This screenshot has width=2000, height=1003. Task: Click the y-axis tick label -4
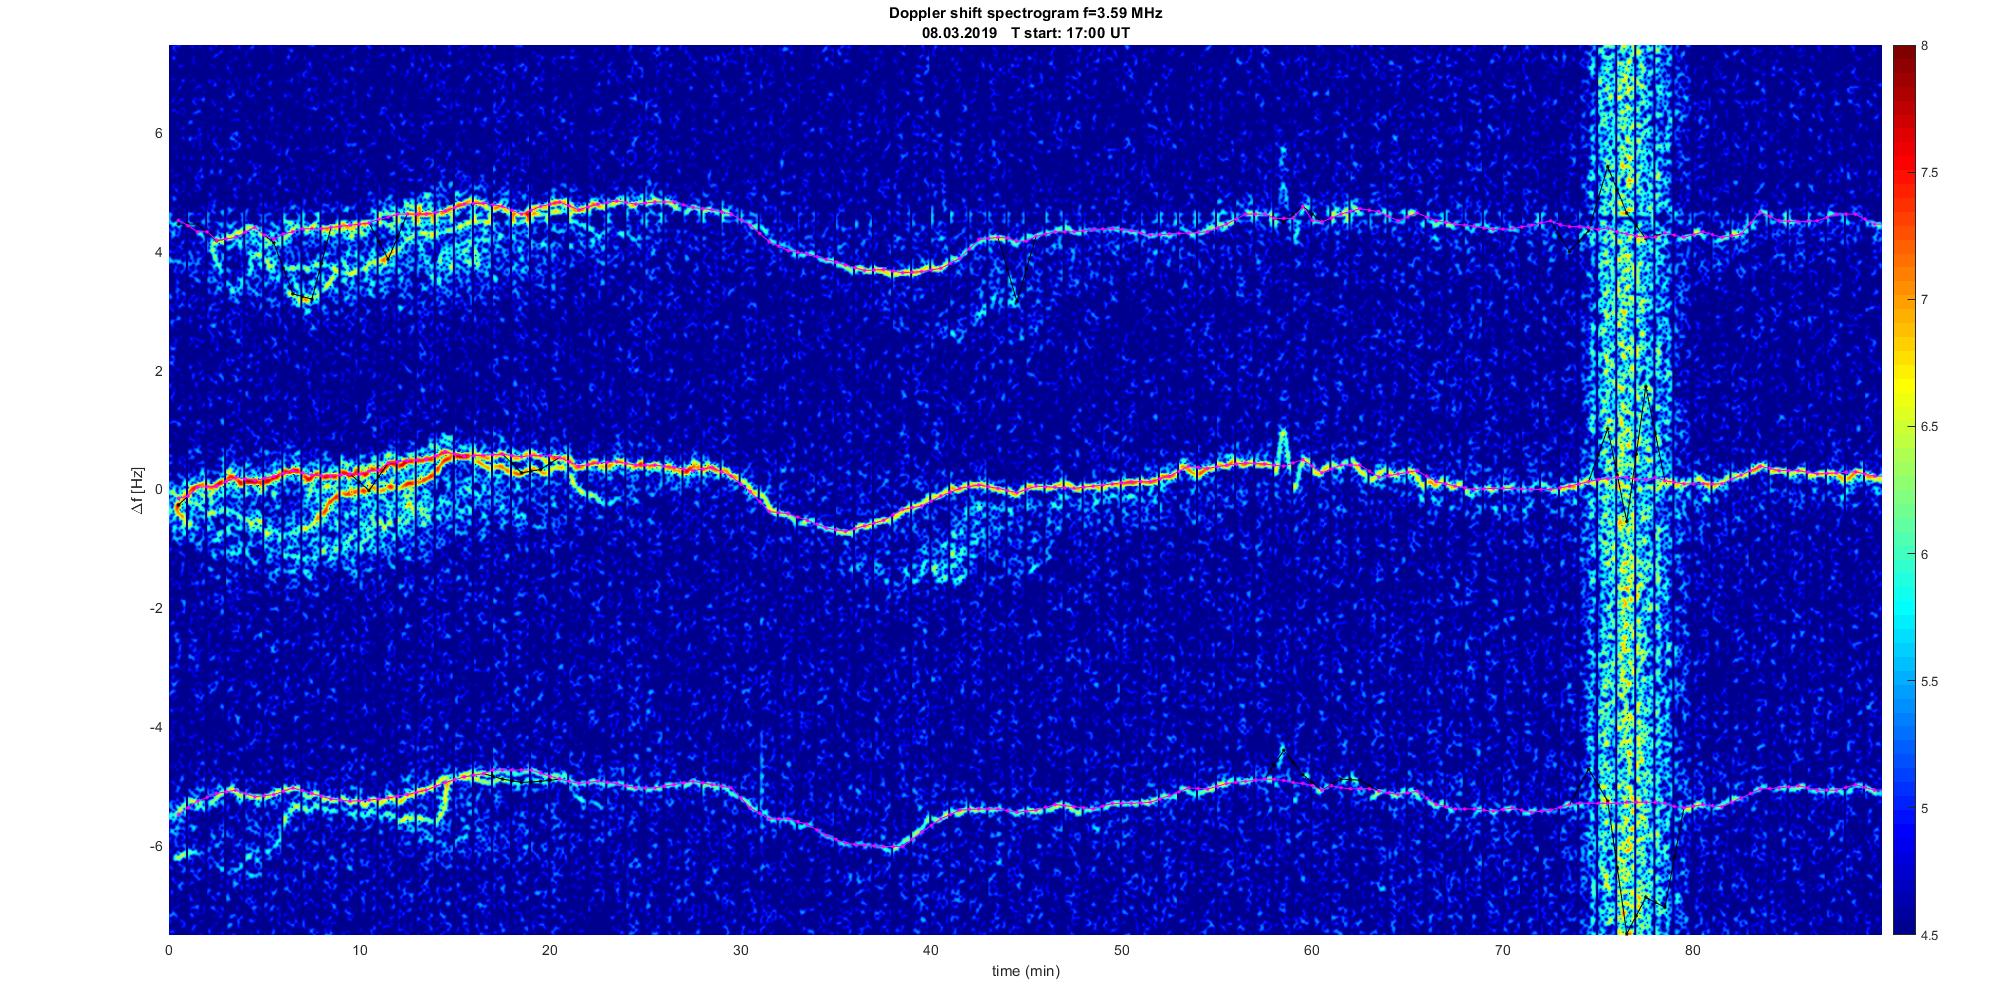coord(157,727)
